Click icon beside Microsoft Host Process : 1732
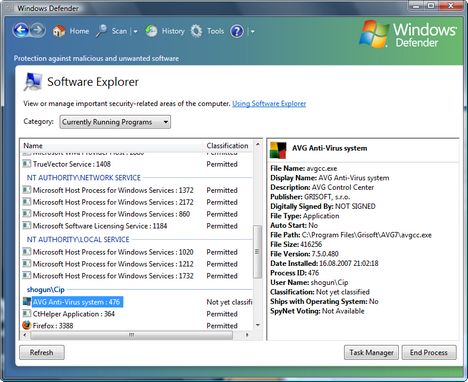The image size is (468, 382). (26, 276)
